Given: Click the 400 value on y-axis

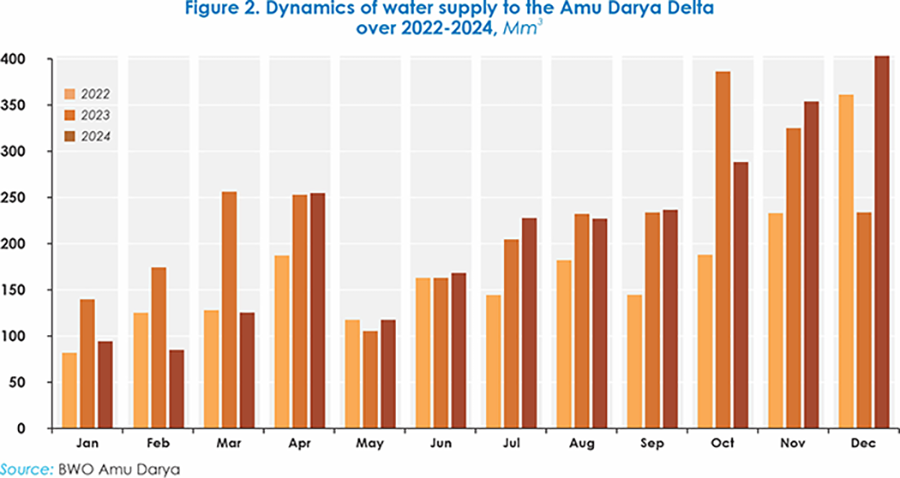Looking at the screenshot, I should [x=13, y=59].
